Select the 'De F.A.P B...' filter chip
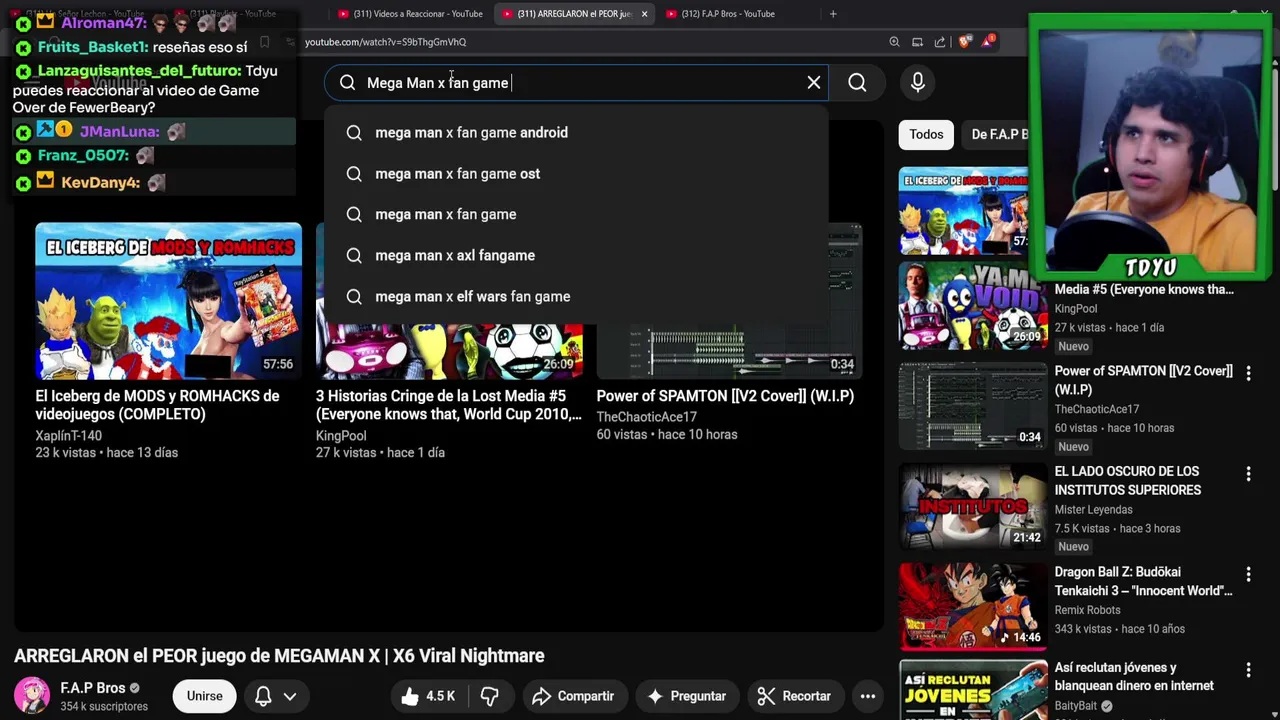This screenshot has width=1280, height=720. [1000, 134]
